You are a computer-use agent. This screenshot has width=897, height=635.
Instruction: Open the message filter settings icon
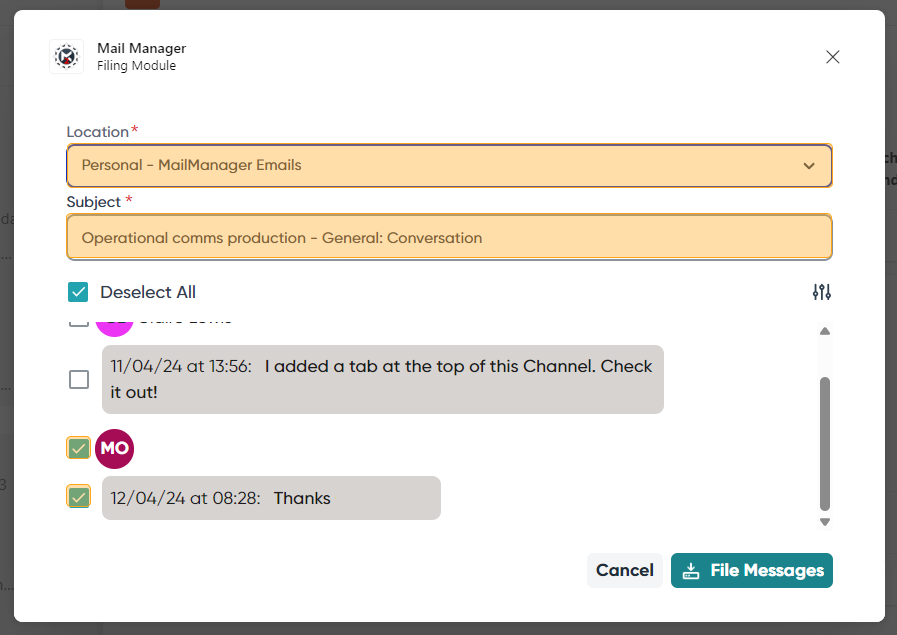(821, 292)
